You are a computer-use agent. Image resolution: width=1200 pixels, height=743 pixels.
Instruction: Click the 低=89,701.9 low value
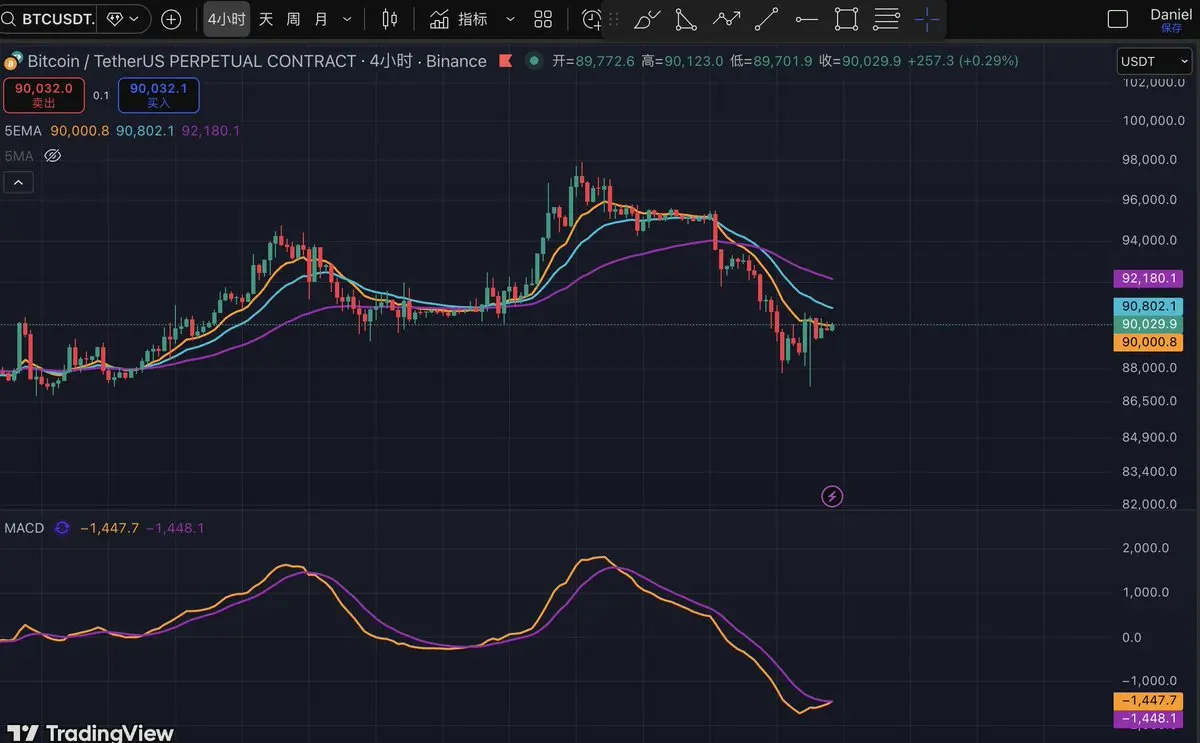(x=771, y=61)
